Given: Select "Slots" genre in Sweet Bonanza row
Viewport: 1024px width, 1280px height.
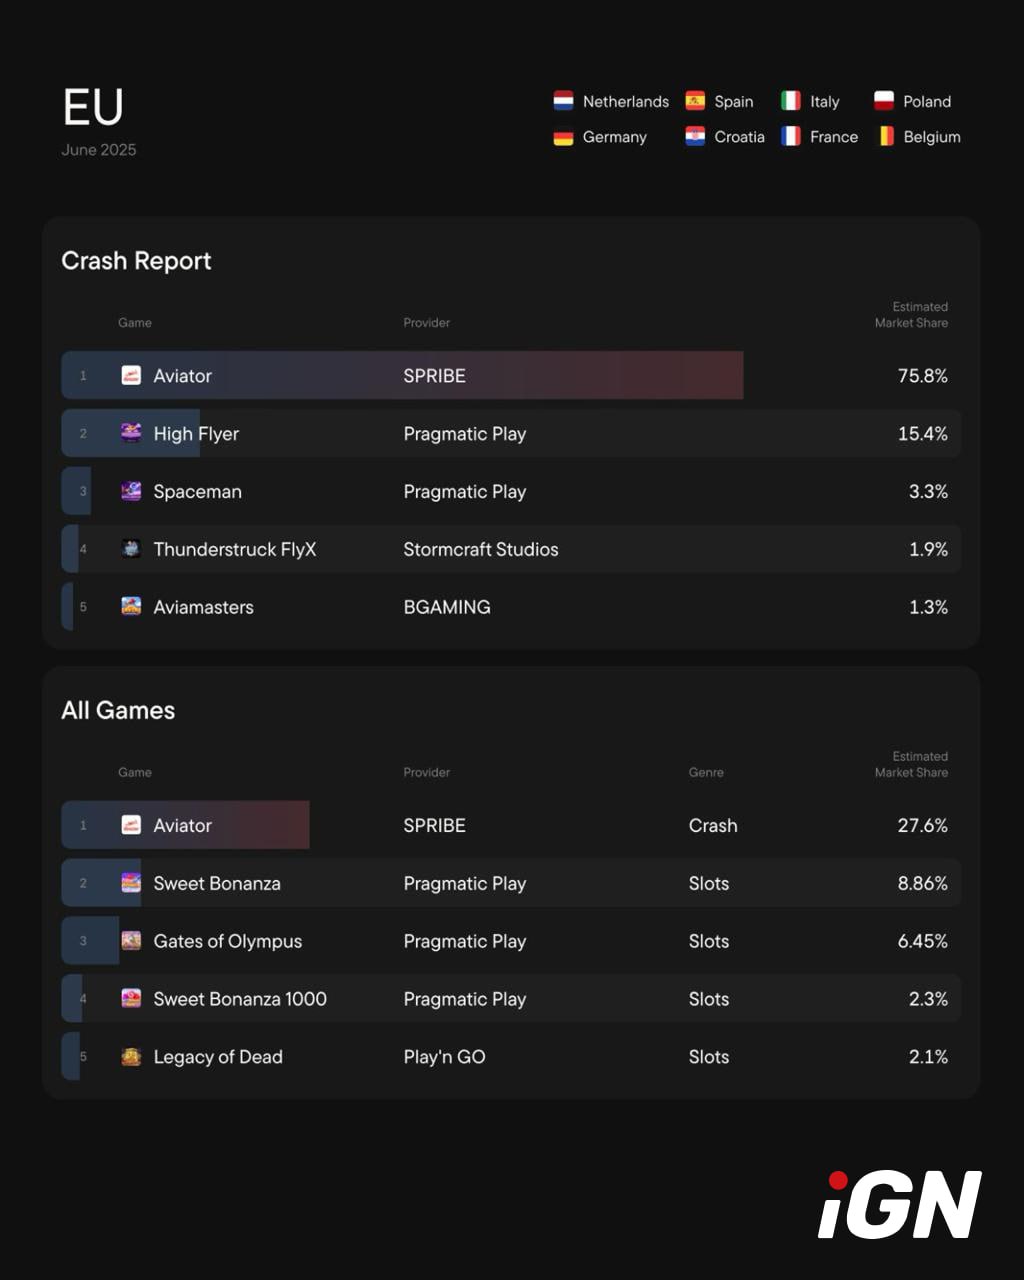Looking at the screenshot, I should click(x=709, y=884).
